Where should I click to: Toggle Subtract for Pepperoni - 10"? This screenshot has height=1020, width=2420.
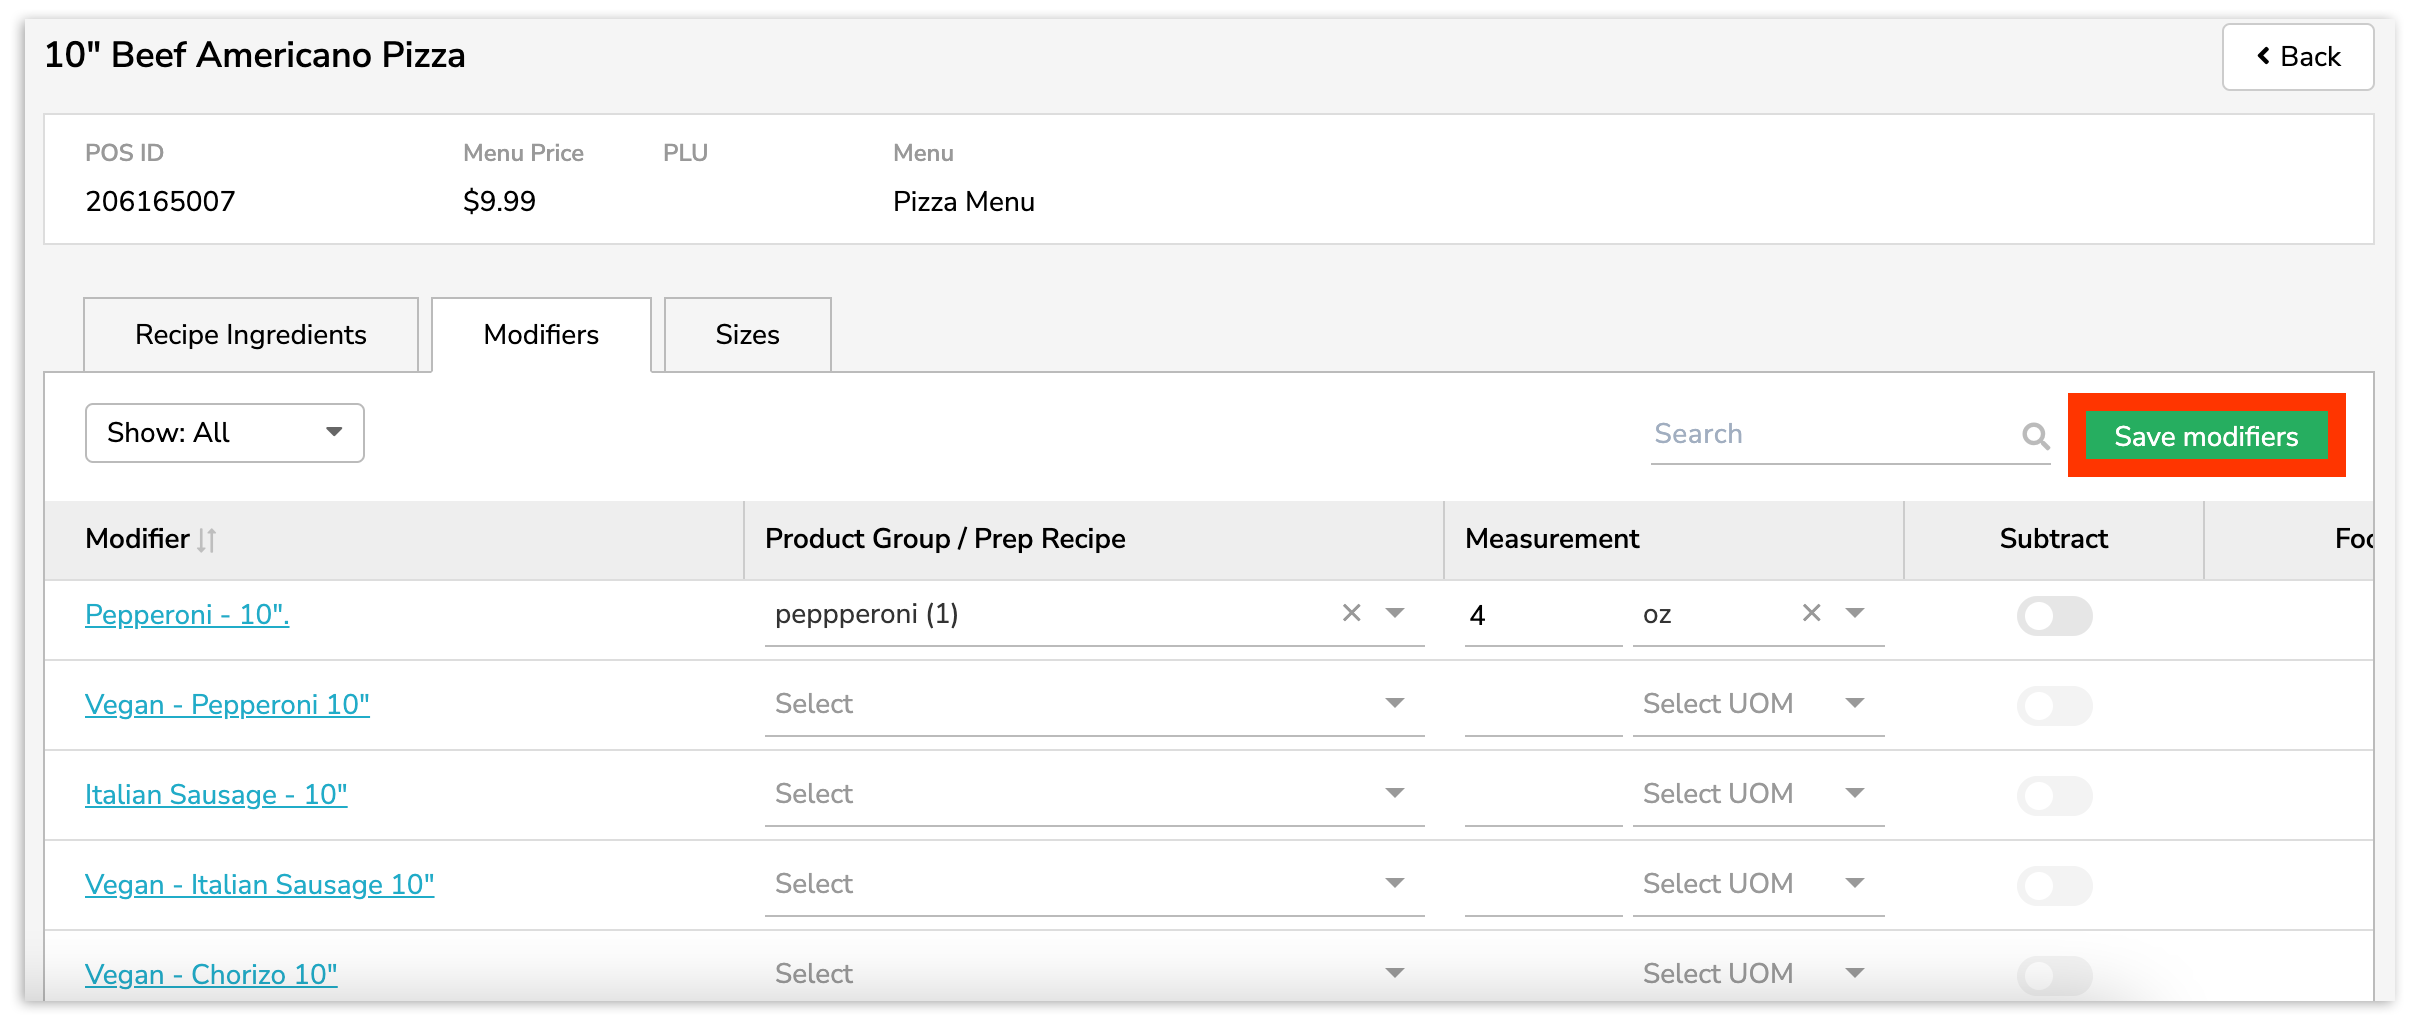pos(2054,616)
